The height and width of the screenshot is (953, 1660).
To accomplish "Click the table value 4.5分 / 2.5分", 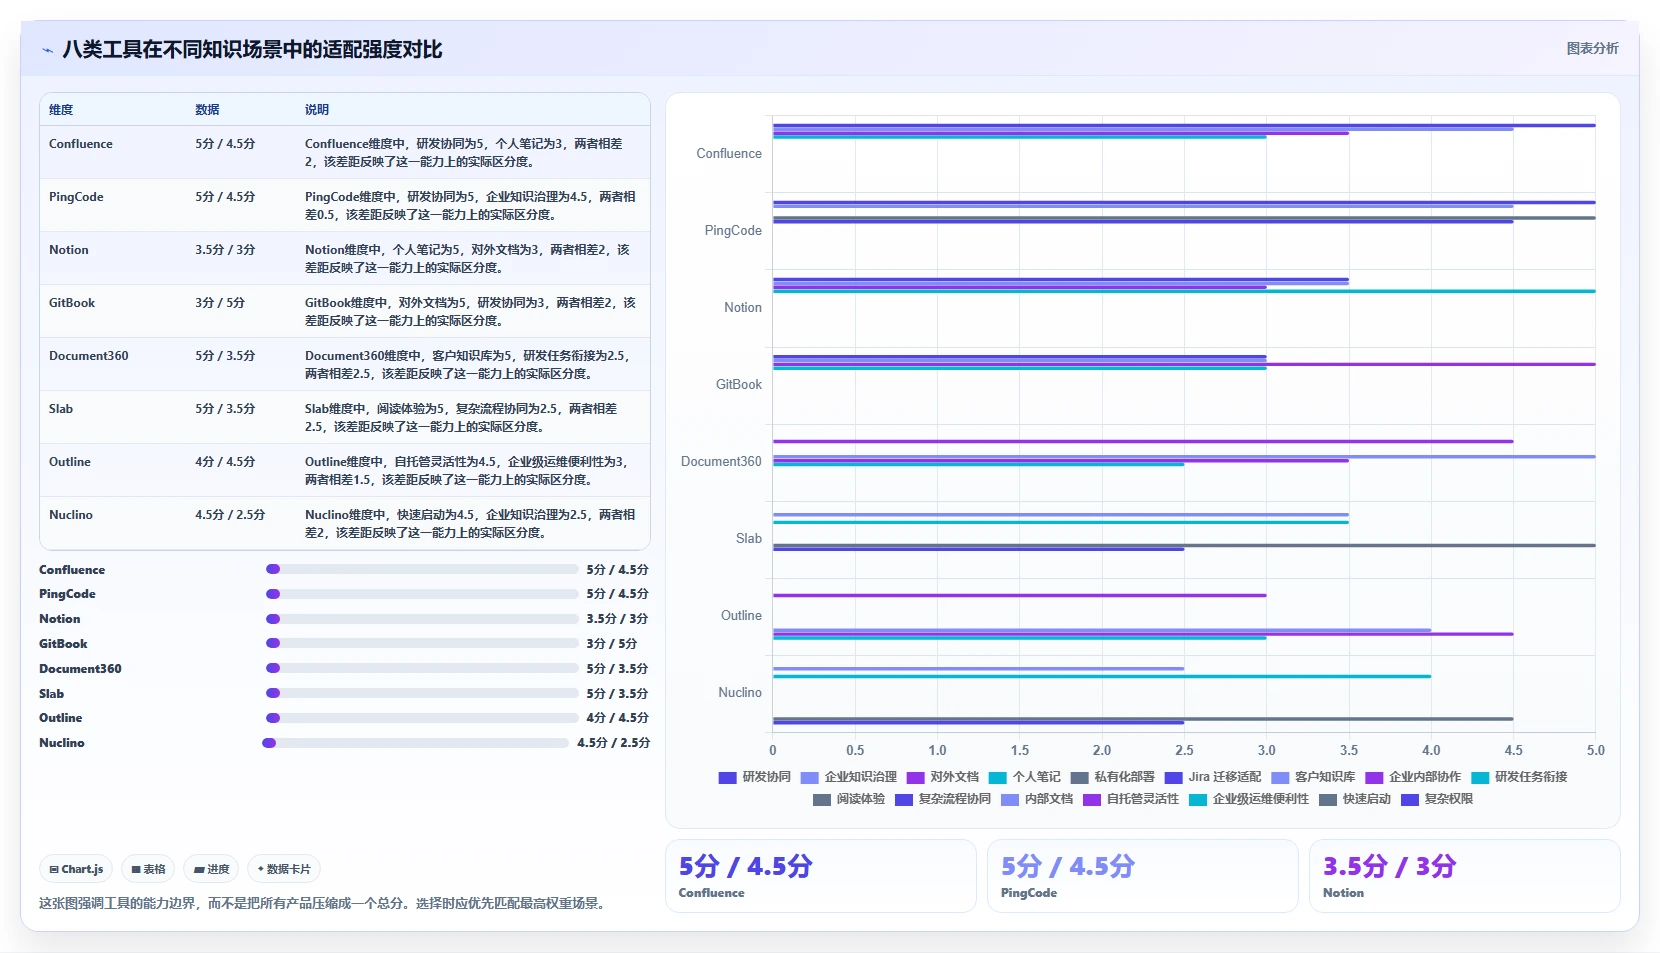I will [230, 515].
